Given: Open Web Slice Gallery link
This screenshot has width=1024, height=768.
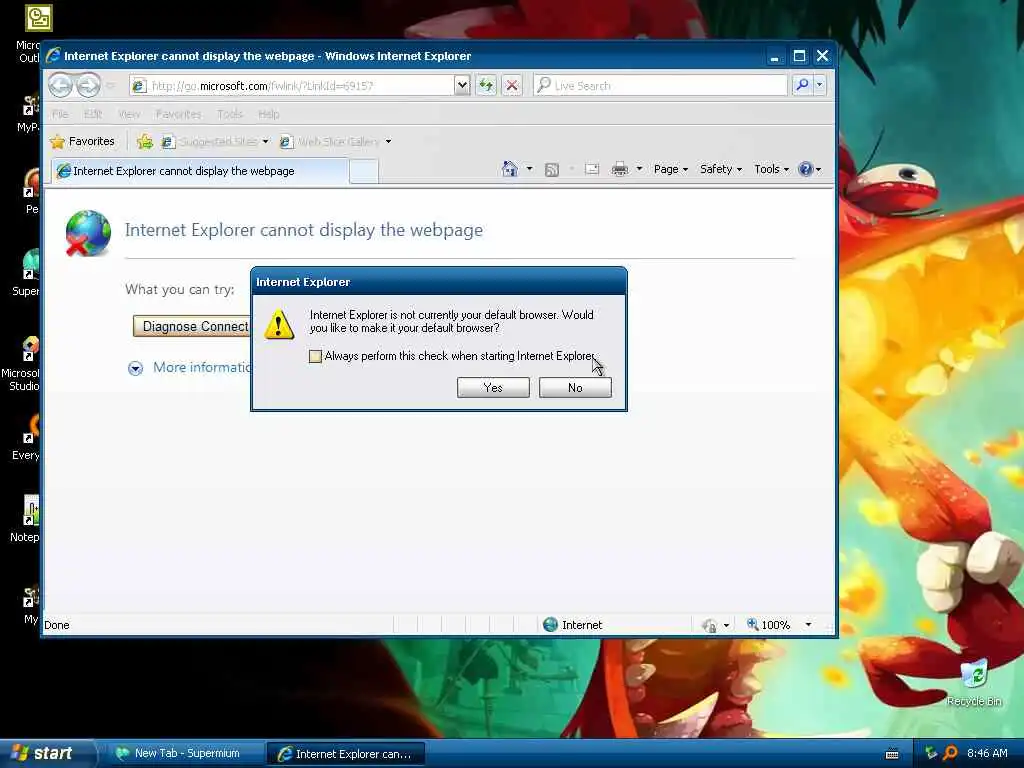Looking at the screenshot, I should click(x=330, y=142).
